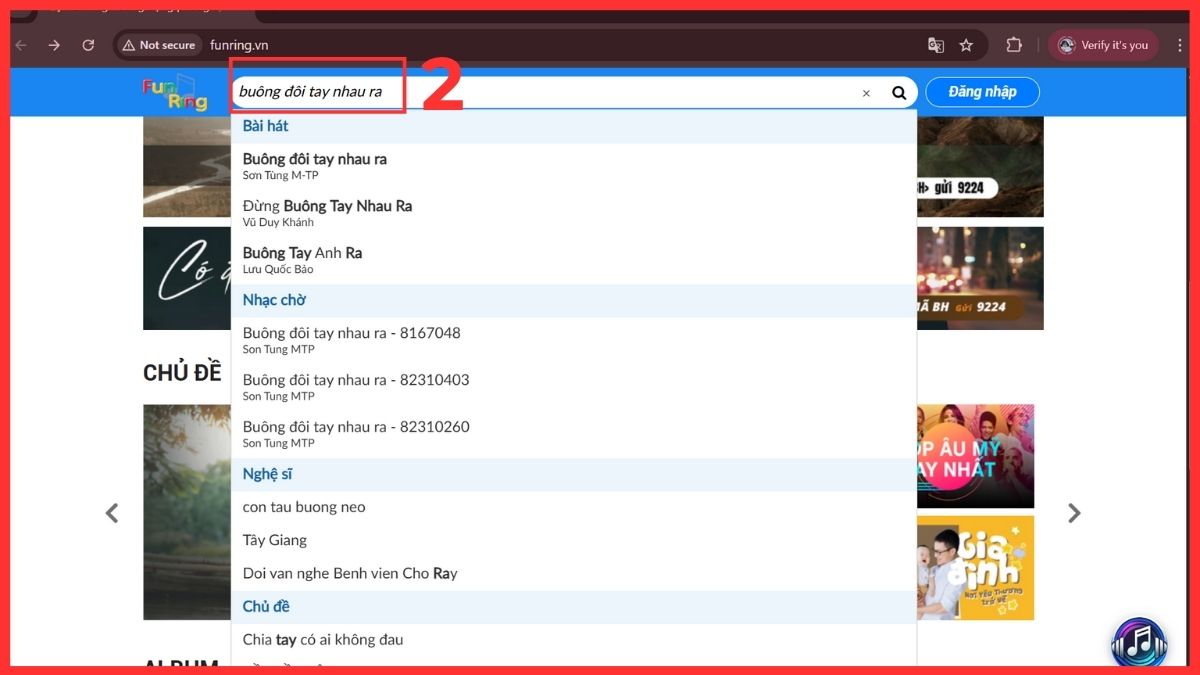Image resolution: width=1200 pixels, height=675 pixels.
Task: Select artist con tau buong neo
Action: click(x=574, y=507)
